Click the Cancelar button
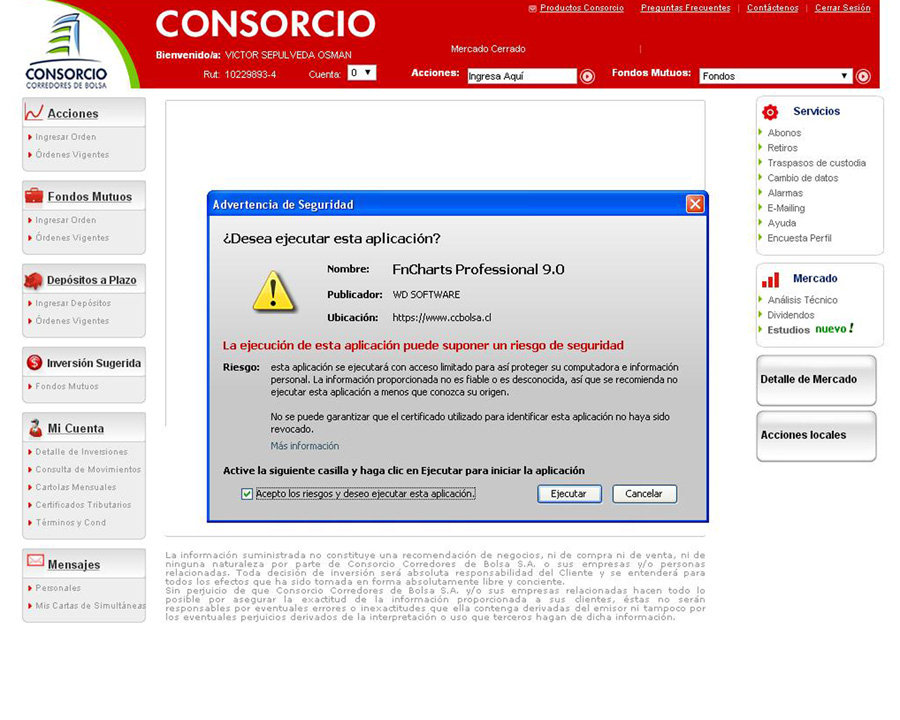Screen dimensions: 900x720 644,494
